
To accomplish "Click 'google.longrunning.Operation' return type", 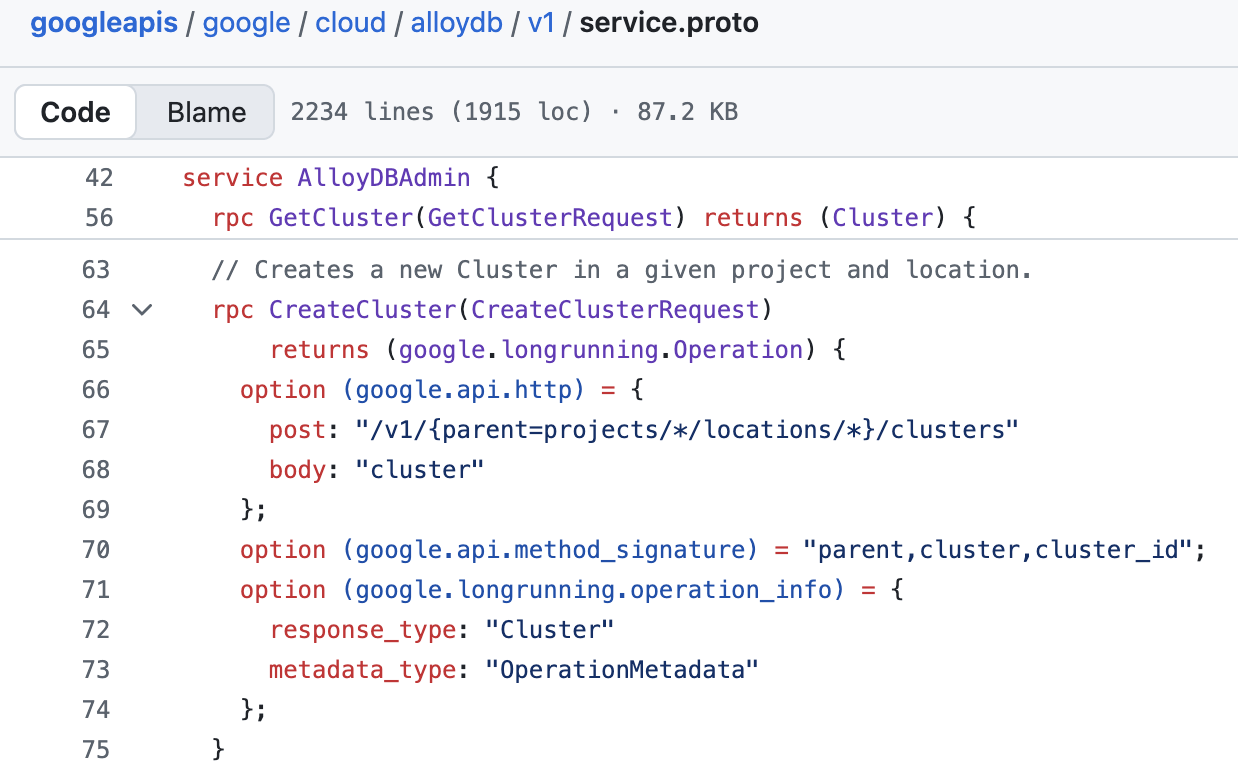I will (600, 350).
